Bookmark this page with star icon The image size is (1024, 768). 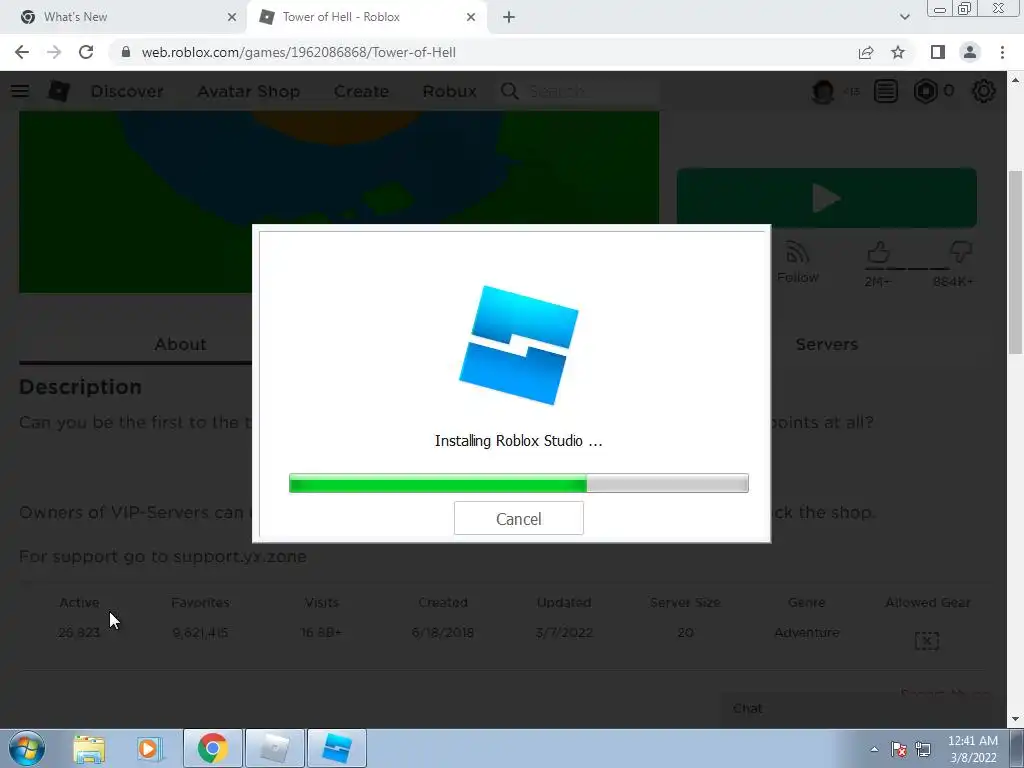[898, 52]
